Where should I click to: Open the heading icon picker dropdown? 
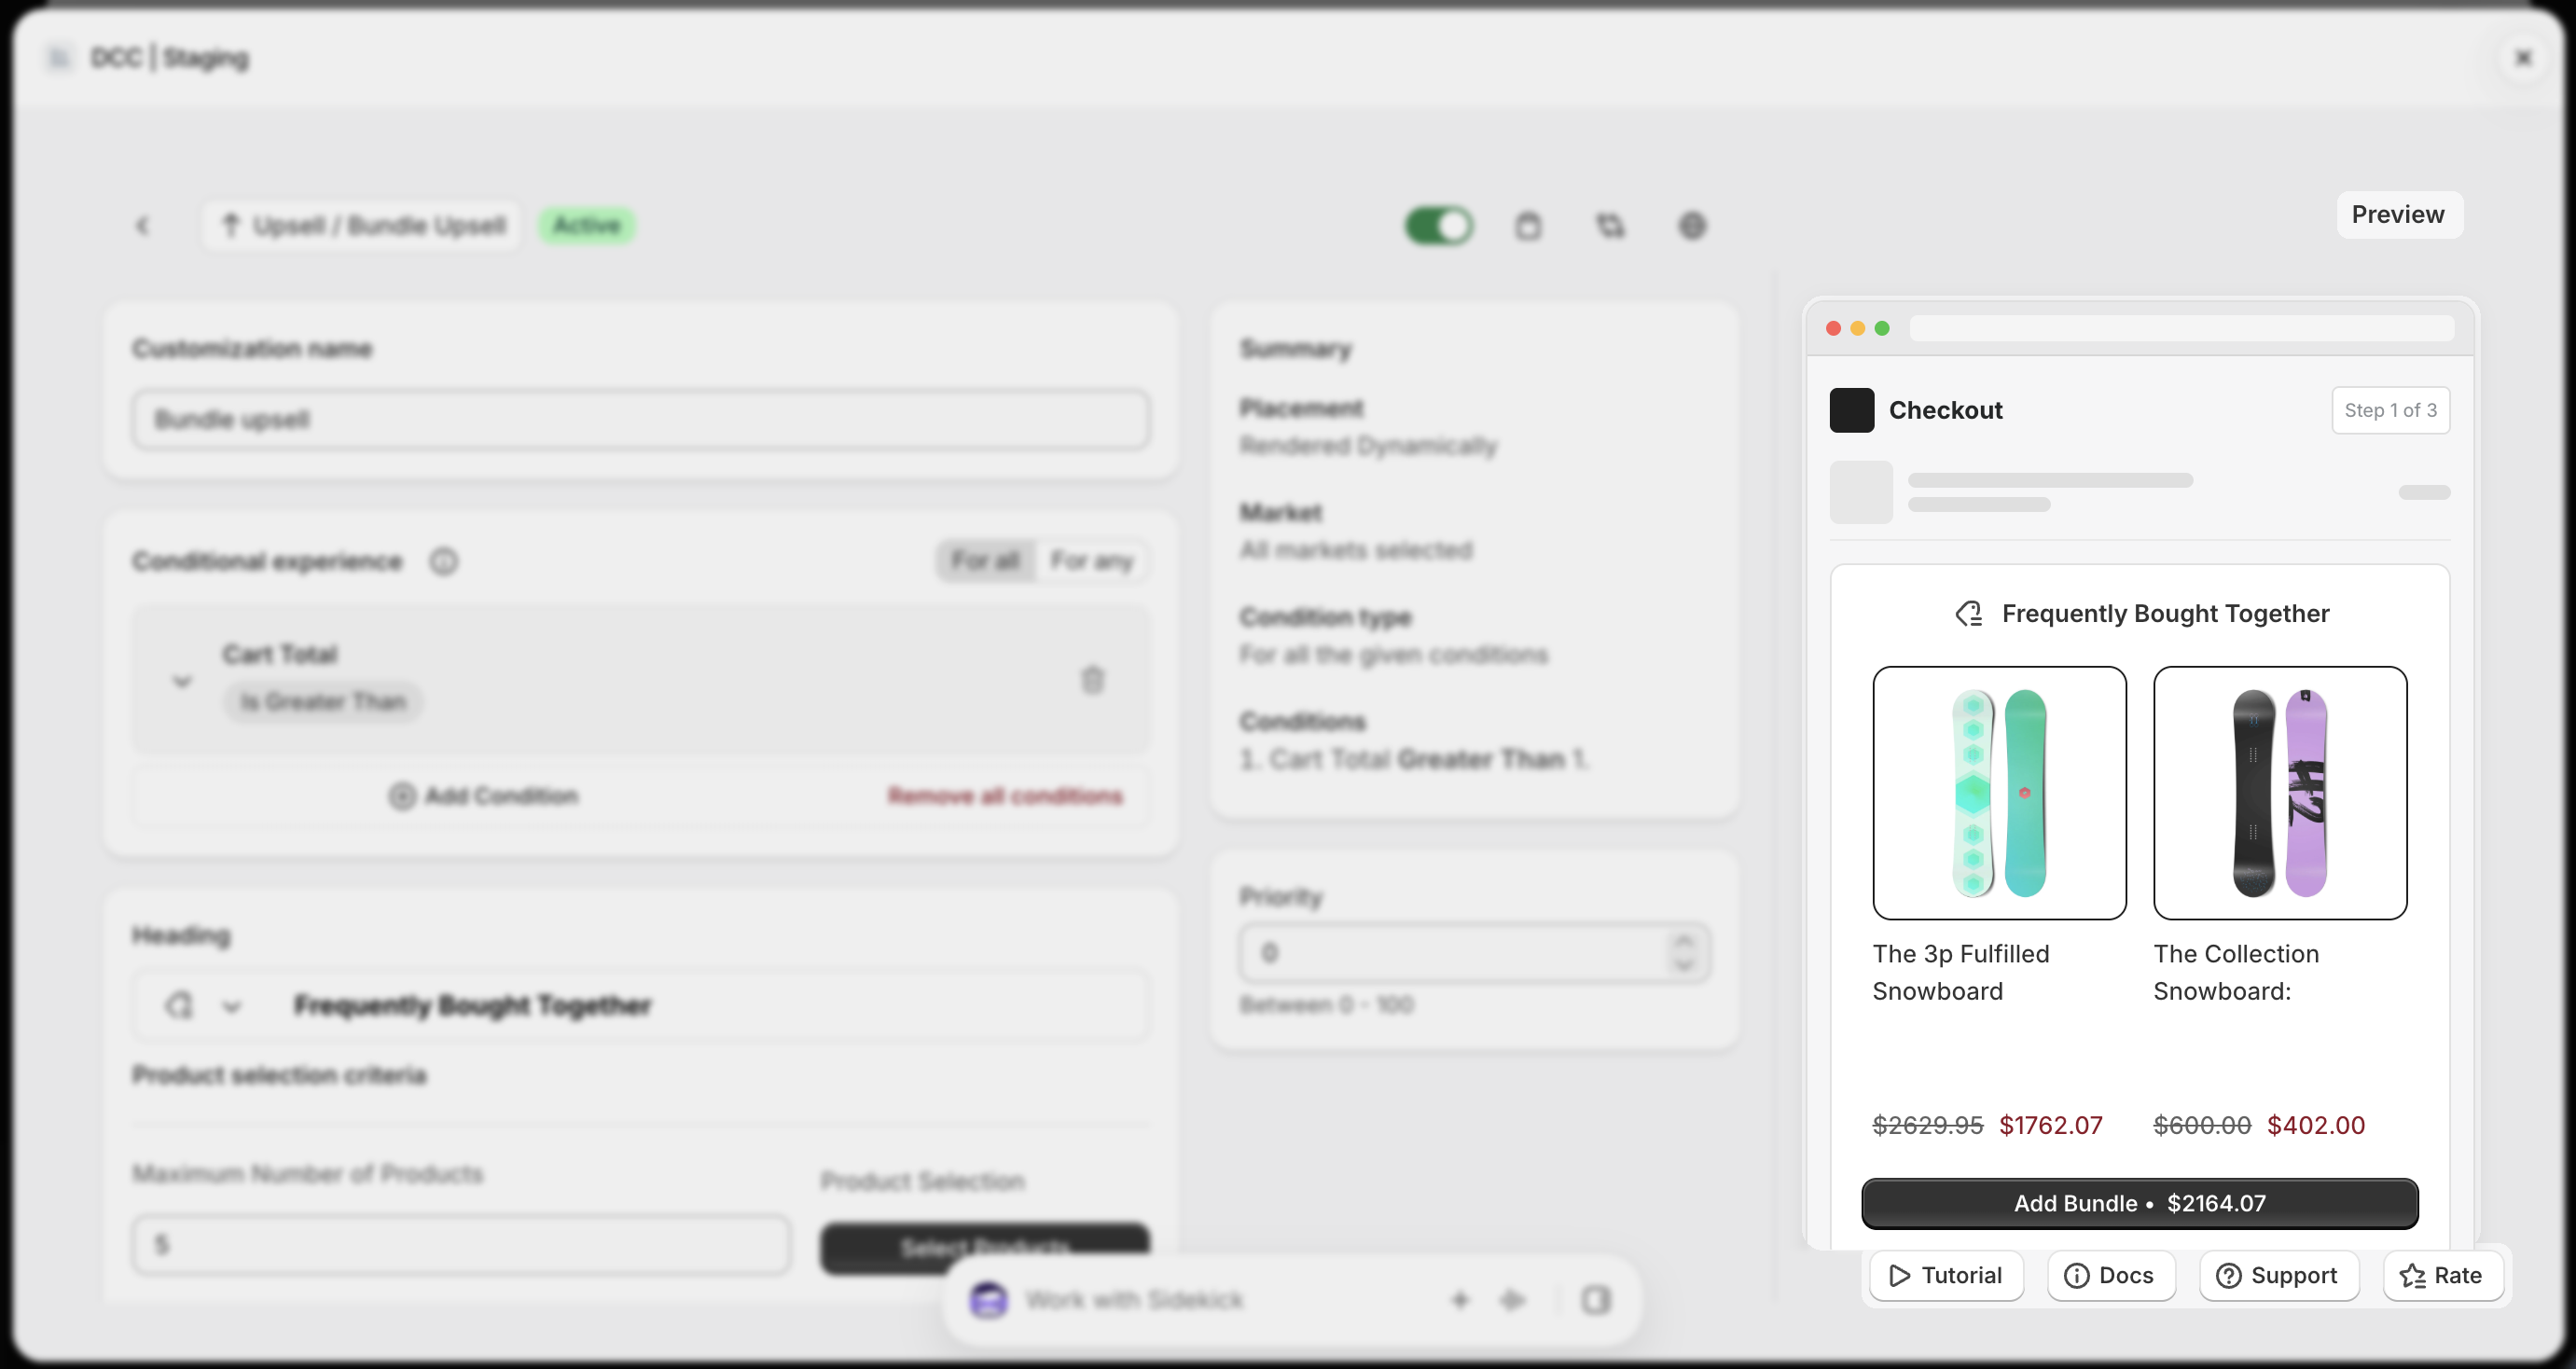[205, 1005]
